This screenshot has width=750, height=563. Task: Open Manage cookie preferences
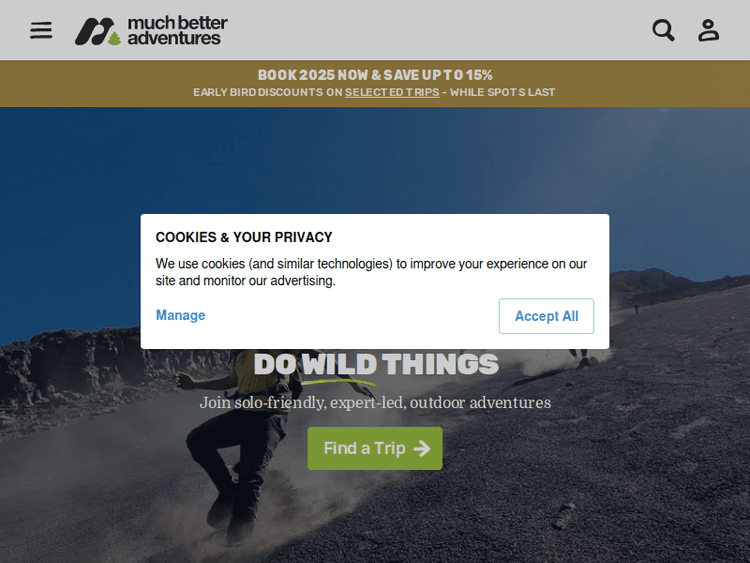(180, 315)
